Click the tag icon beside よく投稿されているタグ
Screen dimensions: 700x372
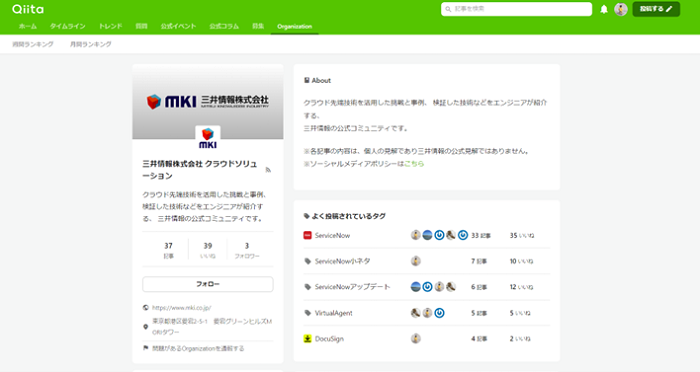(x=307, y=216)
